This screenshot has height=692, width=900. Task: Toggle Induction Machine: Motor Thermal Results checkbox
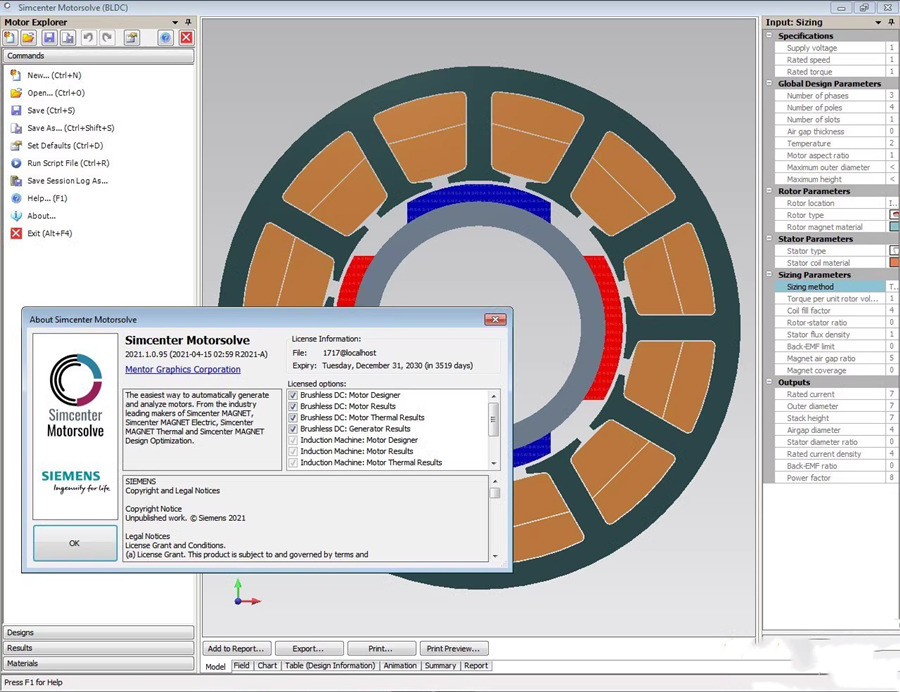(293, 462)
